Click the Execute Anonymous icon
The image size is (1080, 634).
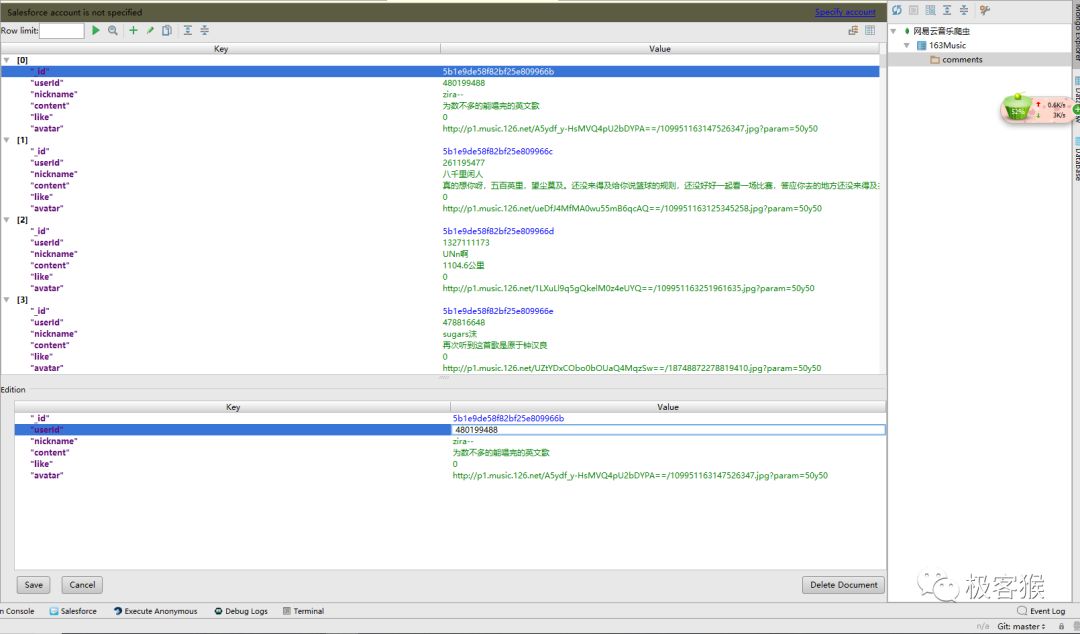click(x=118, y=611)
